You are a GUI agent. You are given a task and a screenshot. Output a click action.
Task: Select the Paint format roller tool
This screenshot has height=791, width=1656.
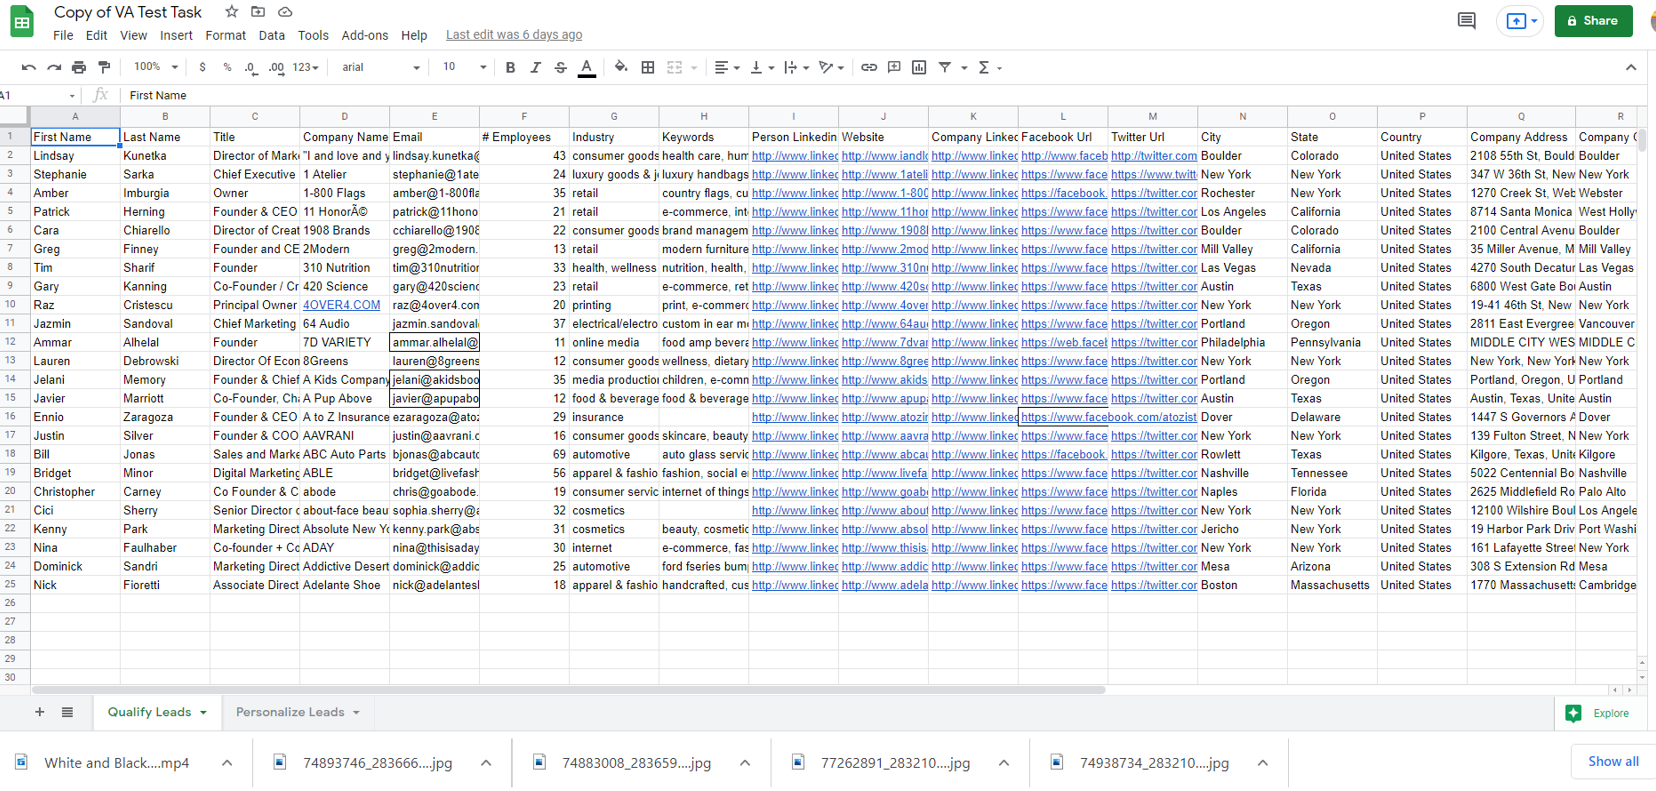[x=104, y=67]
